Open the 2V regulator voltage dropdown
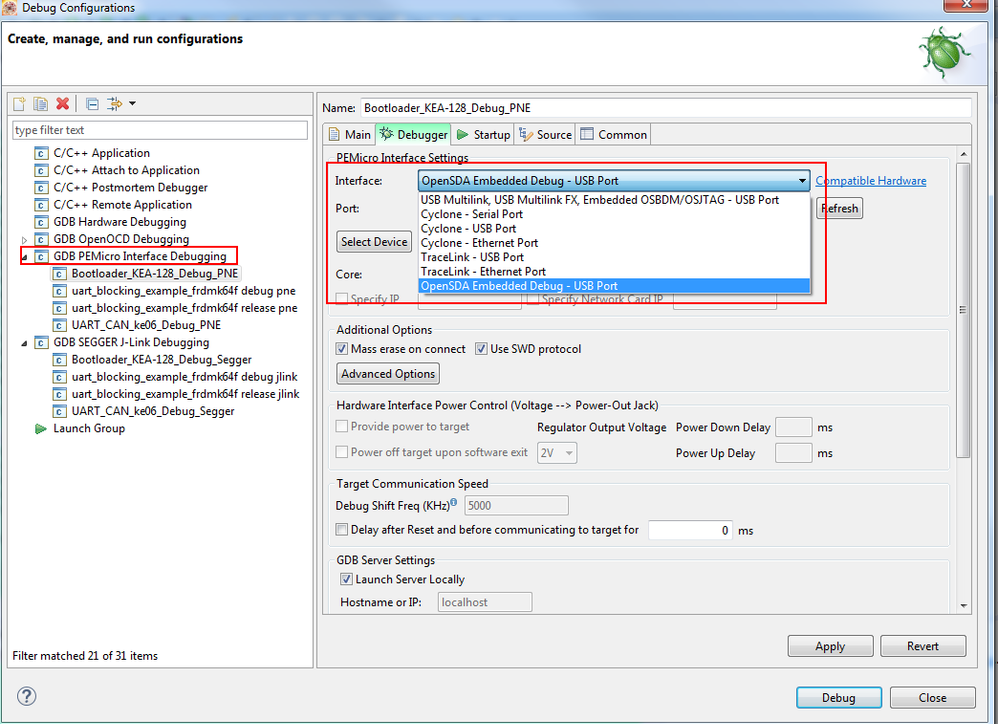 coord(557,453)
